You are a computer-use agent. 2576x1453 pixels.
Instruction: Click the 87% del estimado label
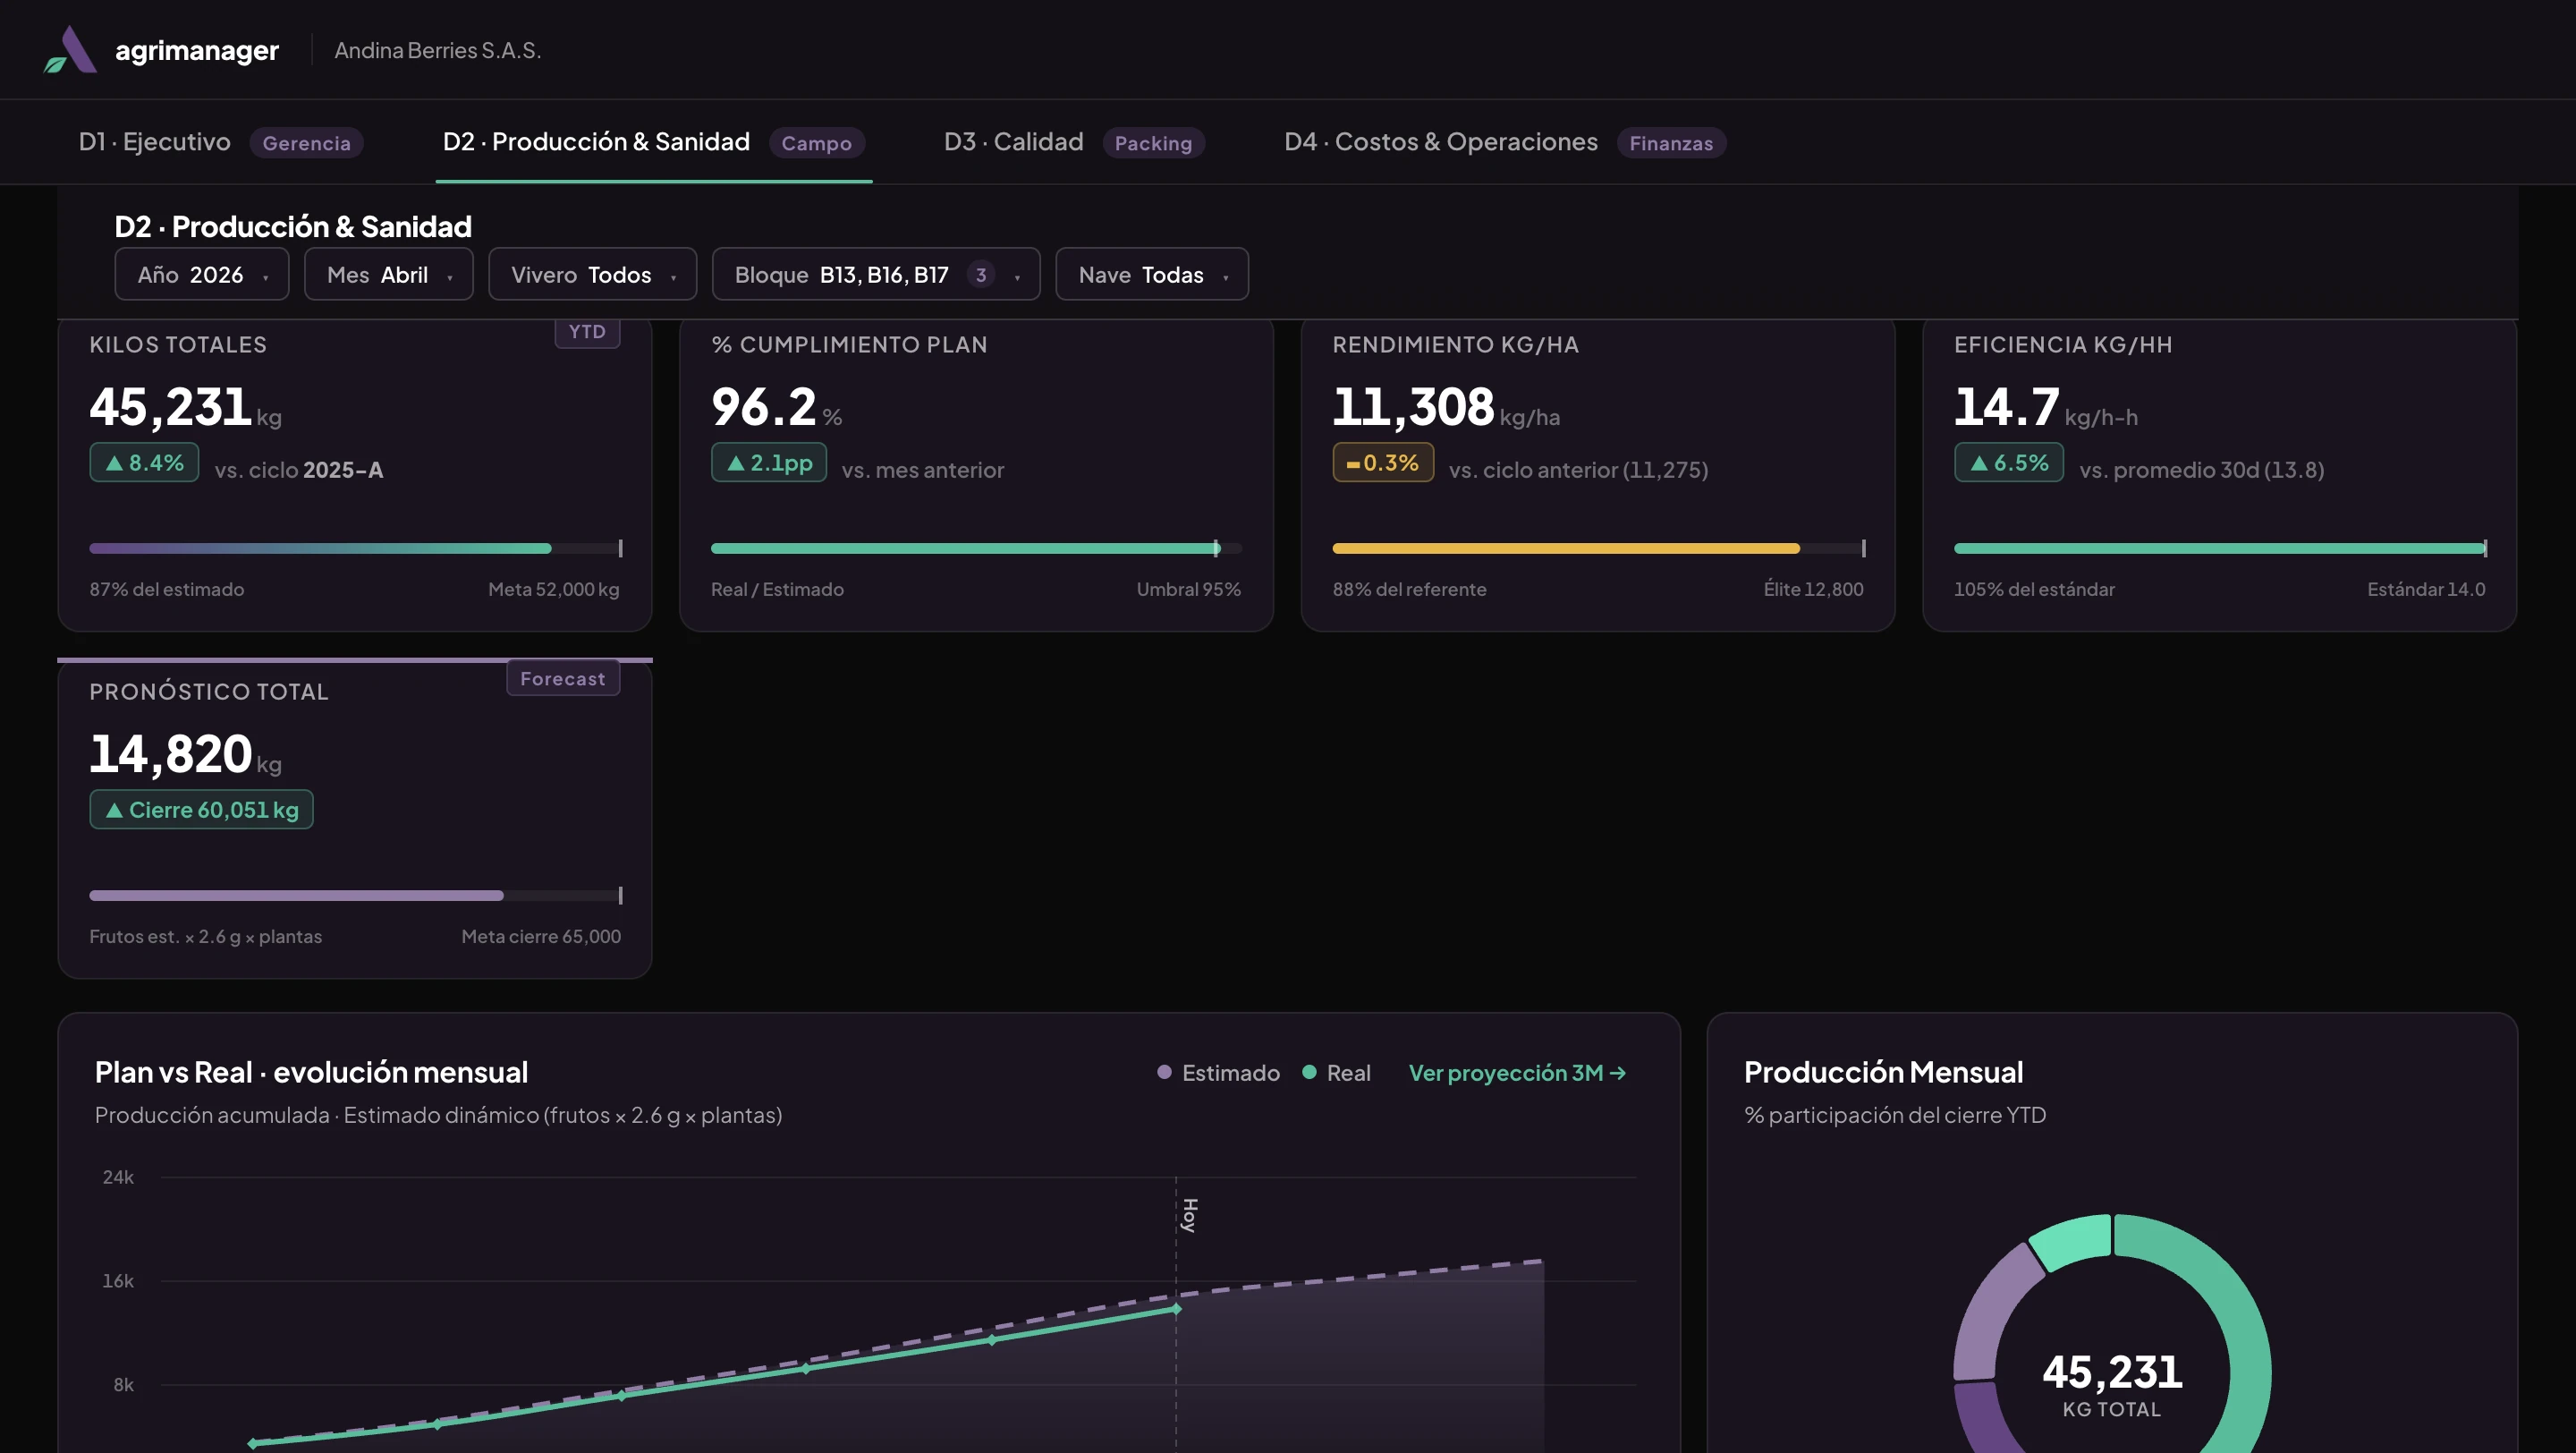click(x=166, y=589)
